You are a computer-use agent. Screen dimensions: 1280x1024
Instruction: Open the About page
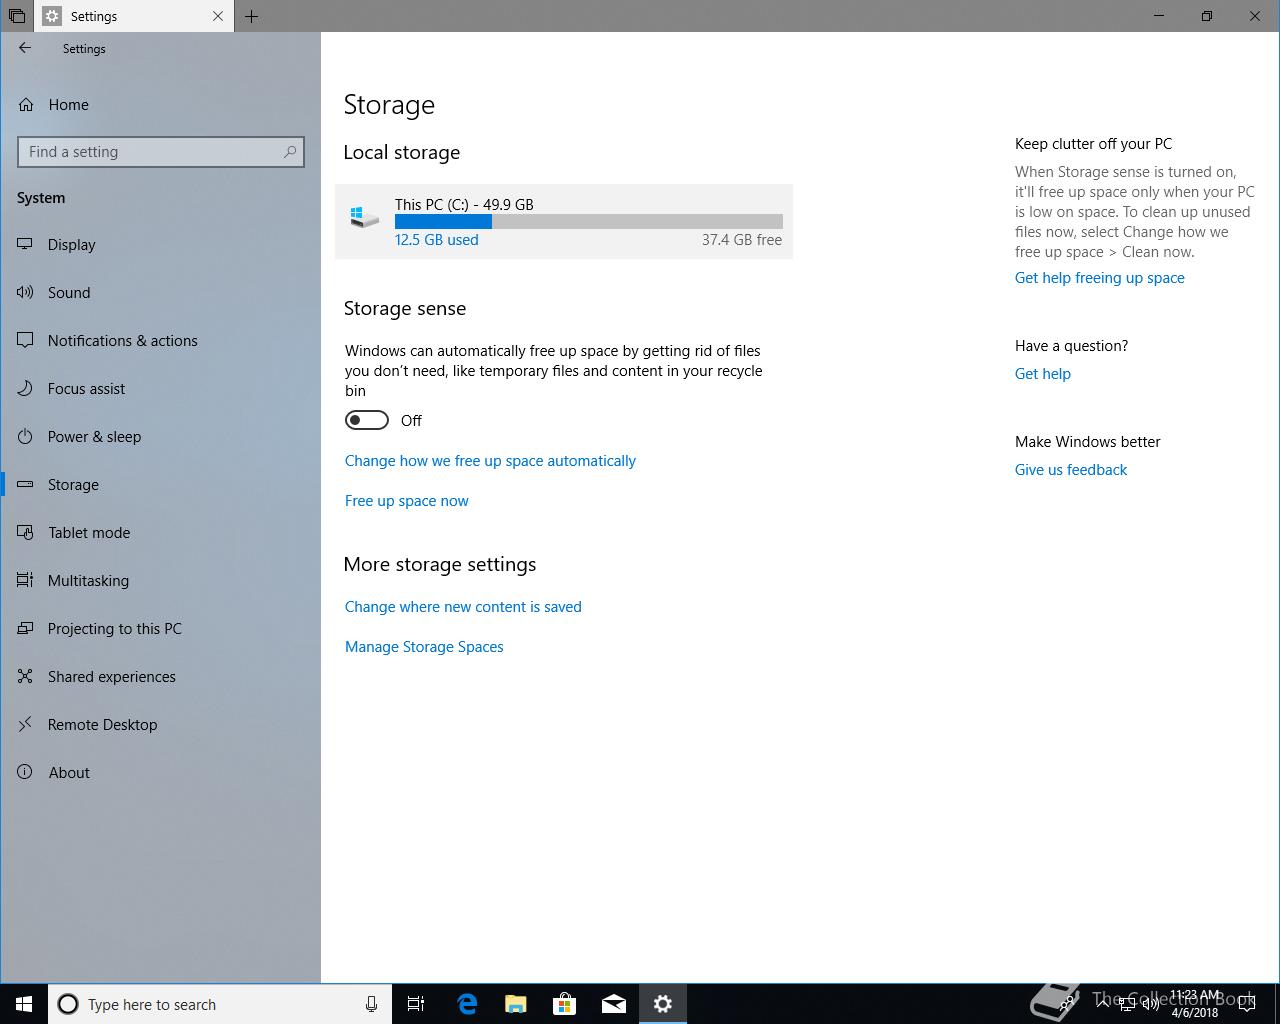(160, 773)
